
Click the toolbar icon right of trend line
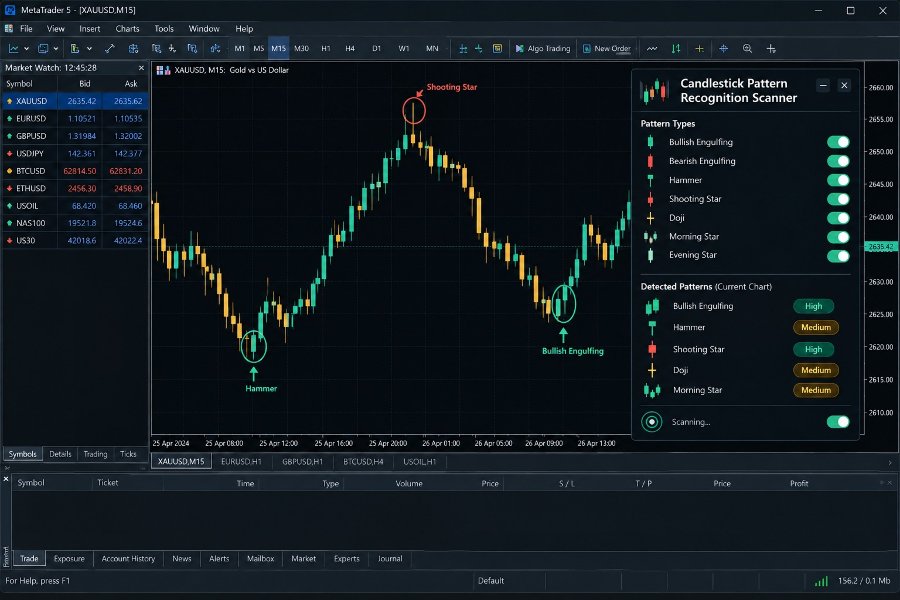133,49
